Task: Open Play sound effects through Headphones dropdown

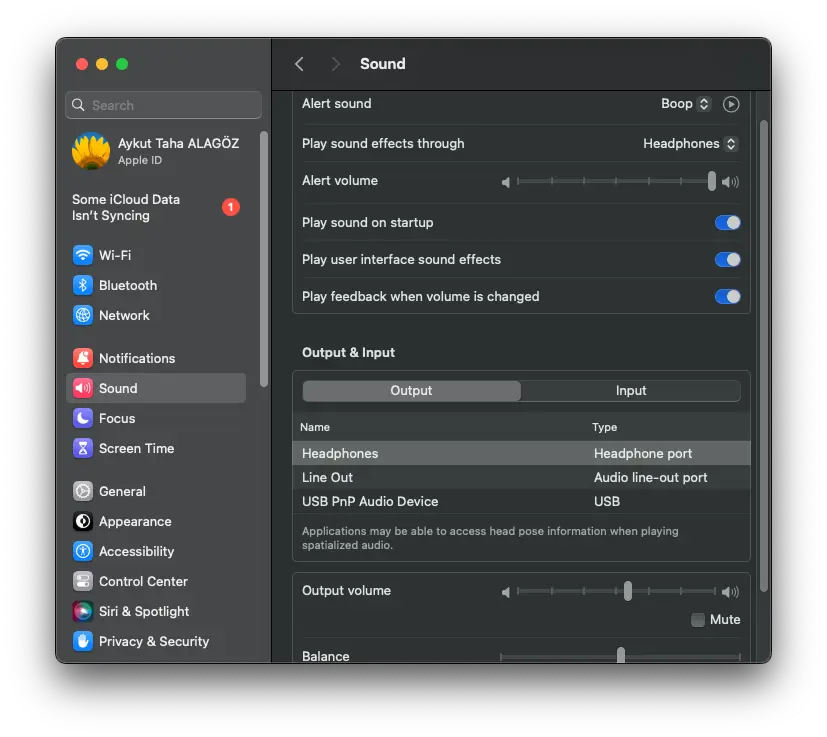Action: [x=690, y=143]
